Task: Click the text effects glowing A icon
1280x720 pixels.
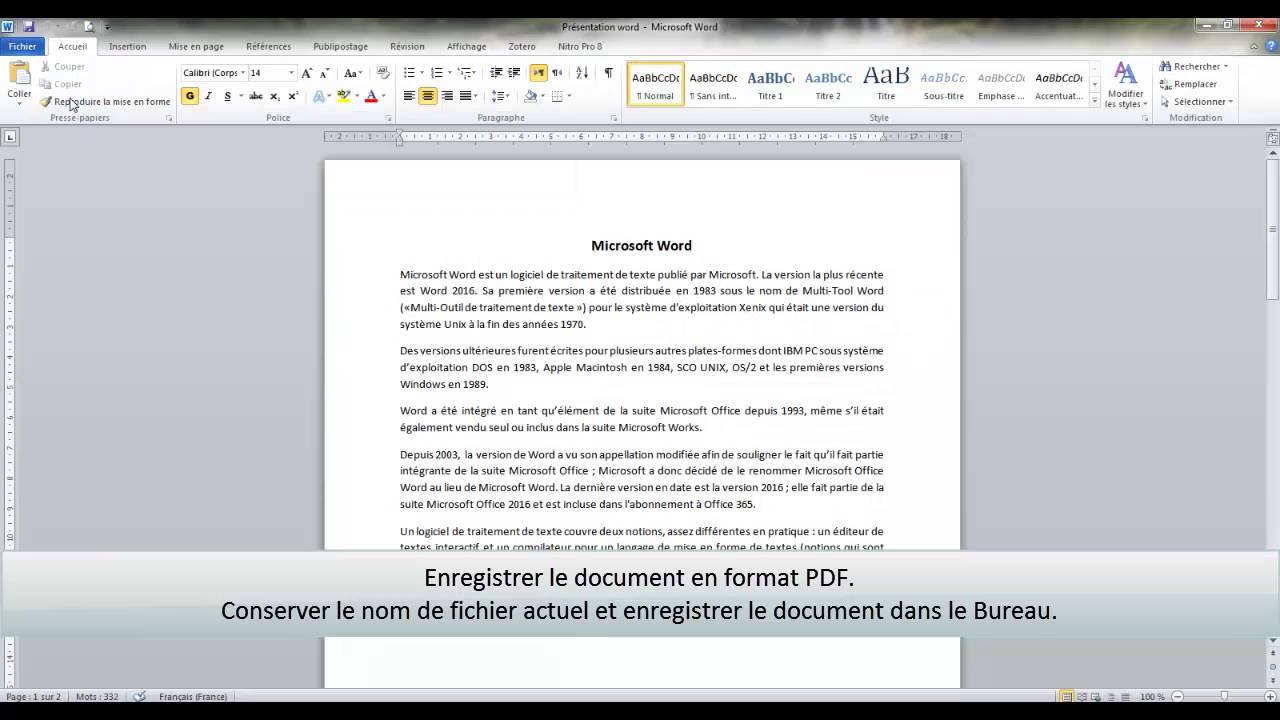Action: point(319,96)
